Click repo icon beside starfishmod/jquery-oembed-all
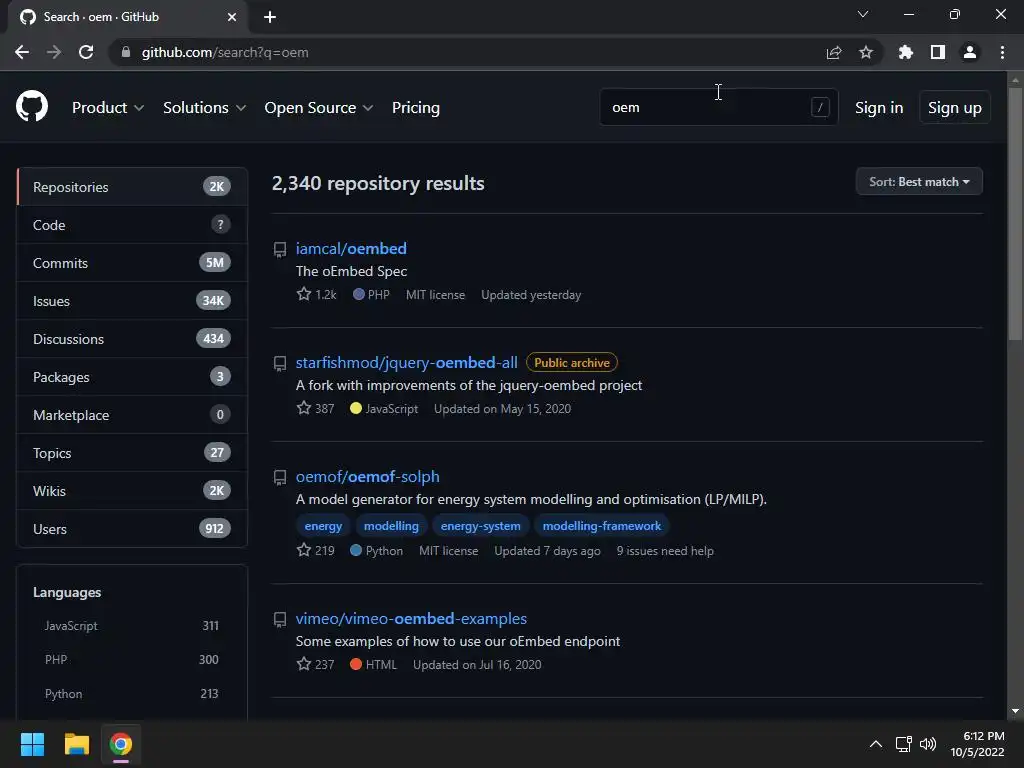Screen dimensions: 1024x768 pyautogui.click(x=280, y=364)
